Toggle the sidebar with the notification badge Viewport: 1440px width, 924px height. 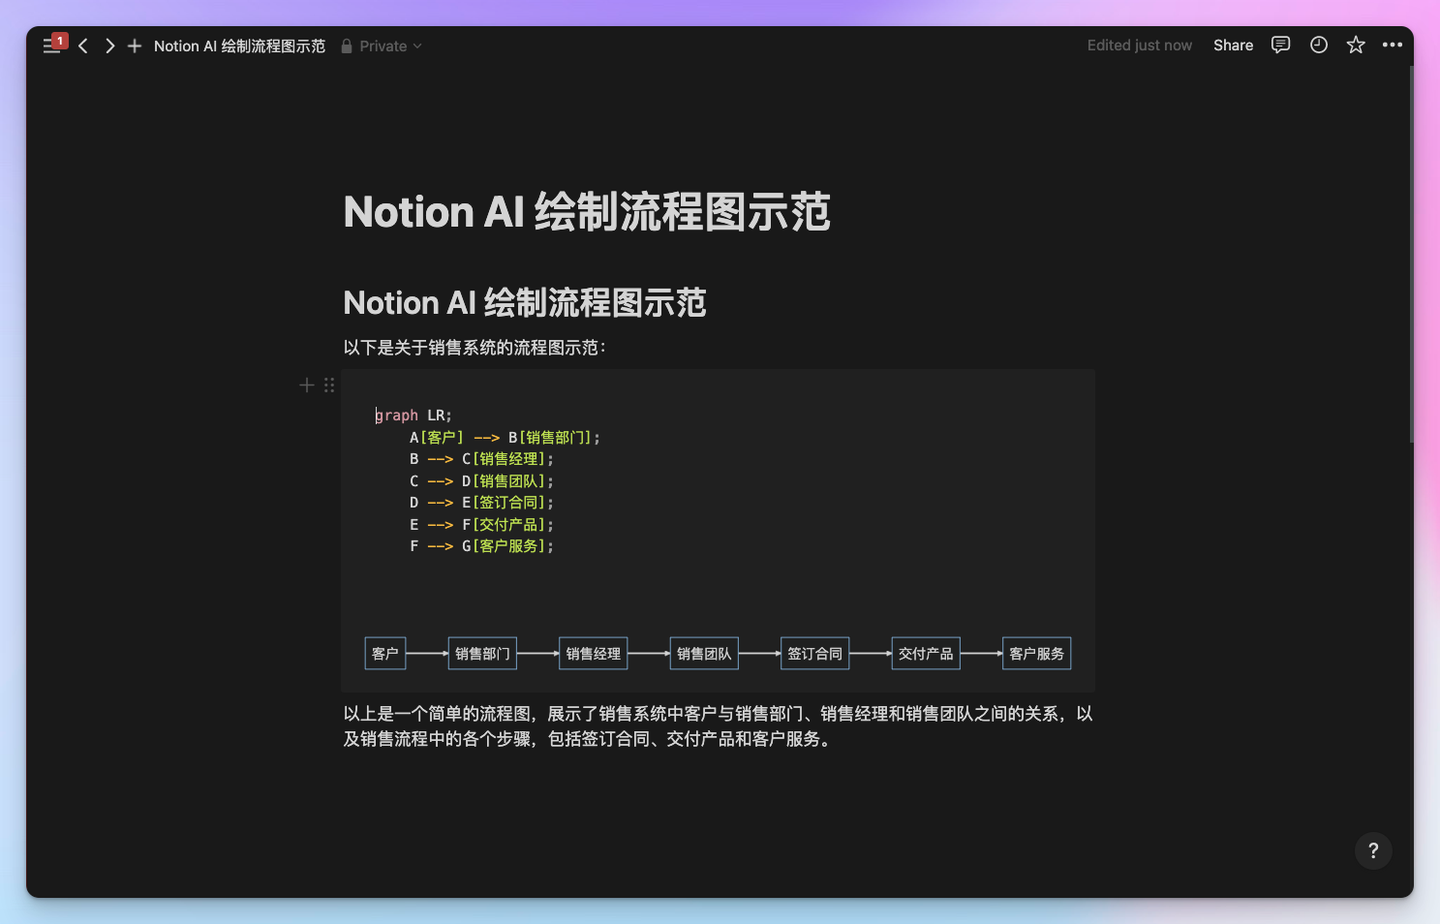[52, 45]
